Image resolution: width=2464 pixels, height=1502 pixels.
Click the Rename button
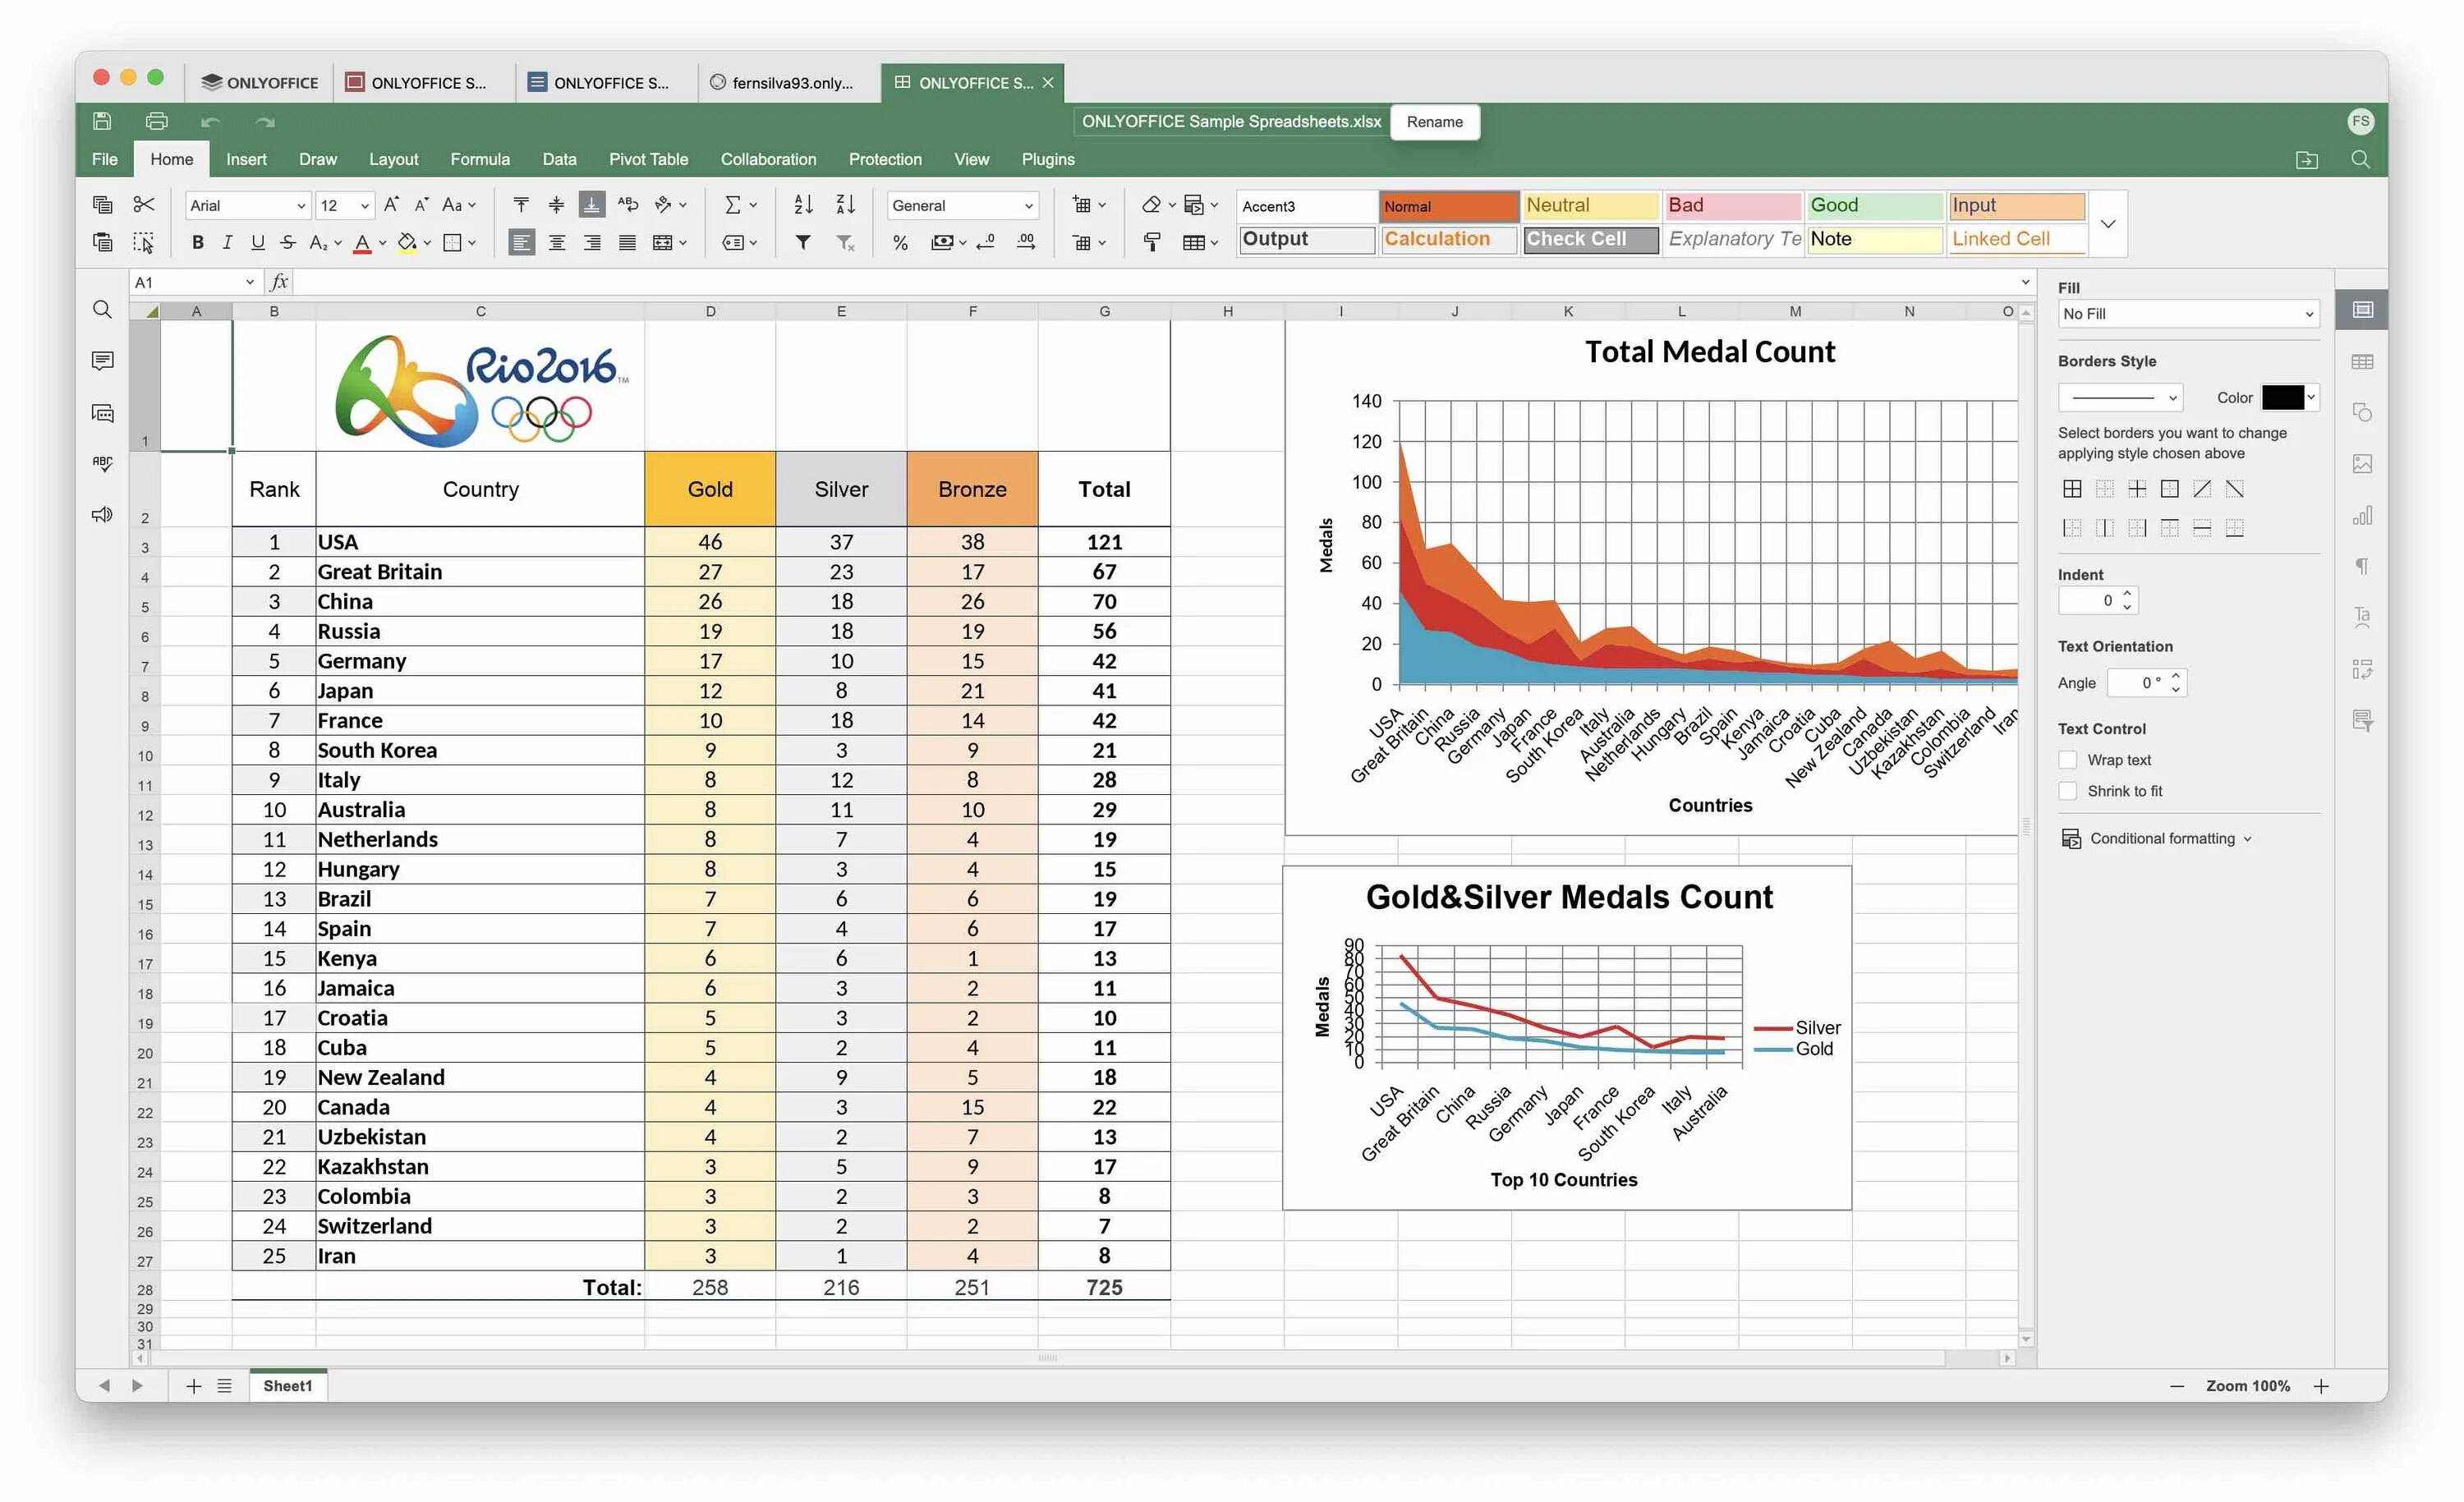point(1434,122)
